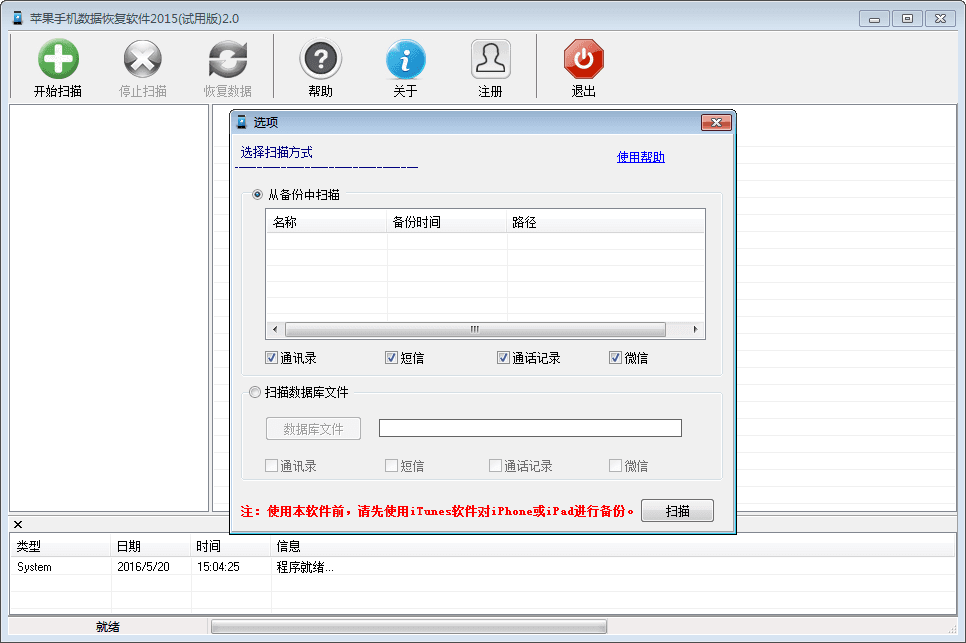Open the About (关于) info icon
Image resolution: width=966 pixels, height=643 pixels.
(x=405, y=61)
